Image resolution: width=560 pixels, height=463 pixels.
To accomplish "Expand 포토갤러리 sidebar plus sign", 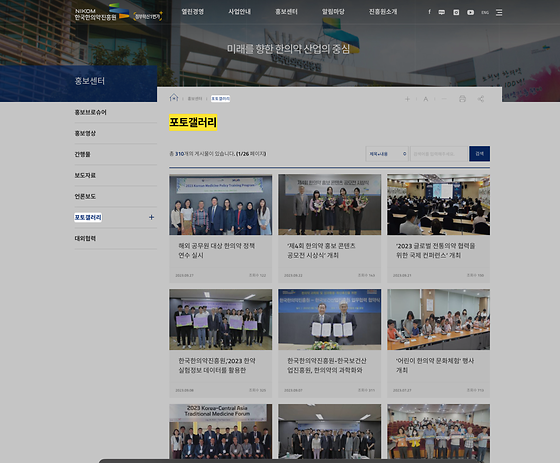I will click(x=151, y=217).
